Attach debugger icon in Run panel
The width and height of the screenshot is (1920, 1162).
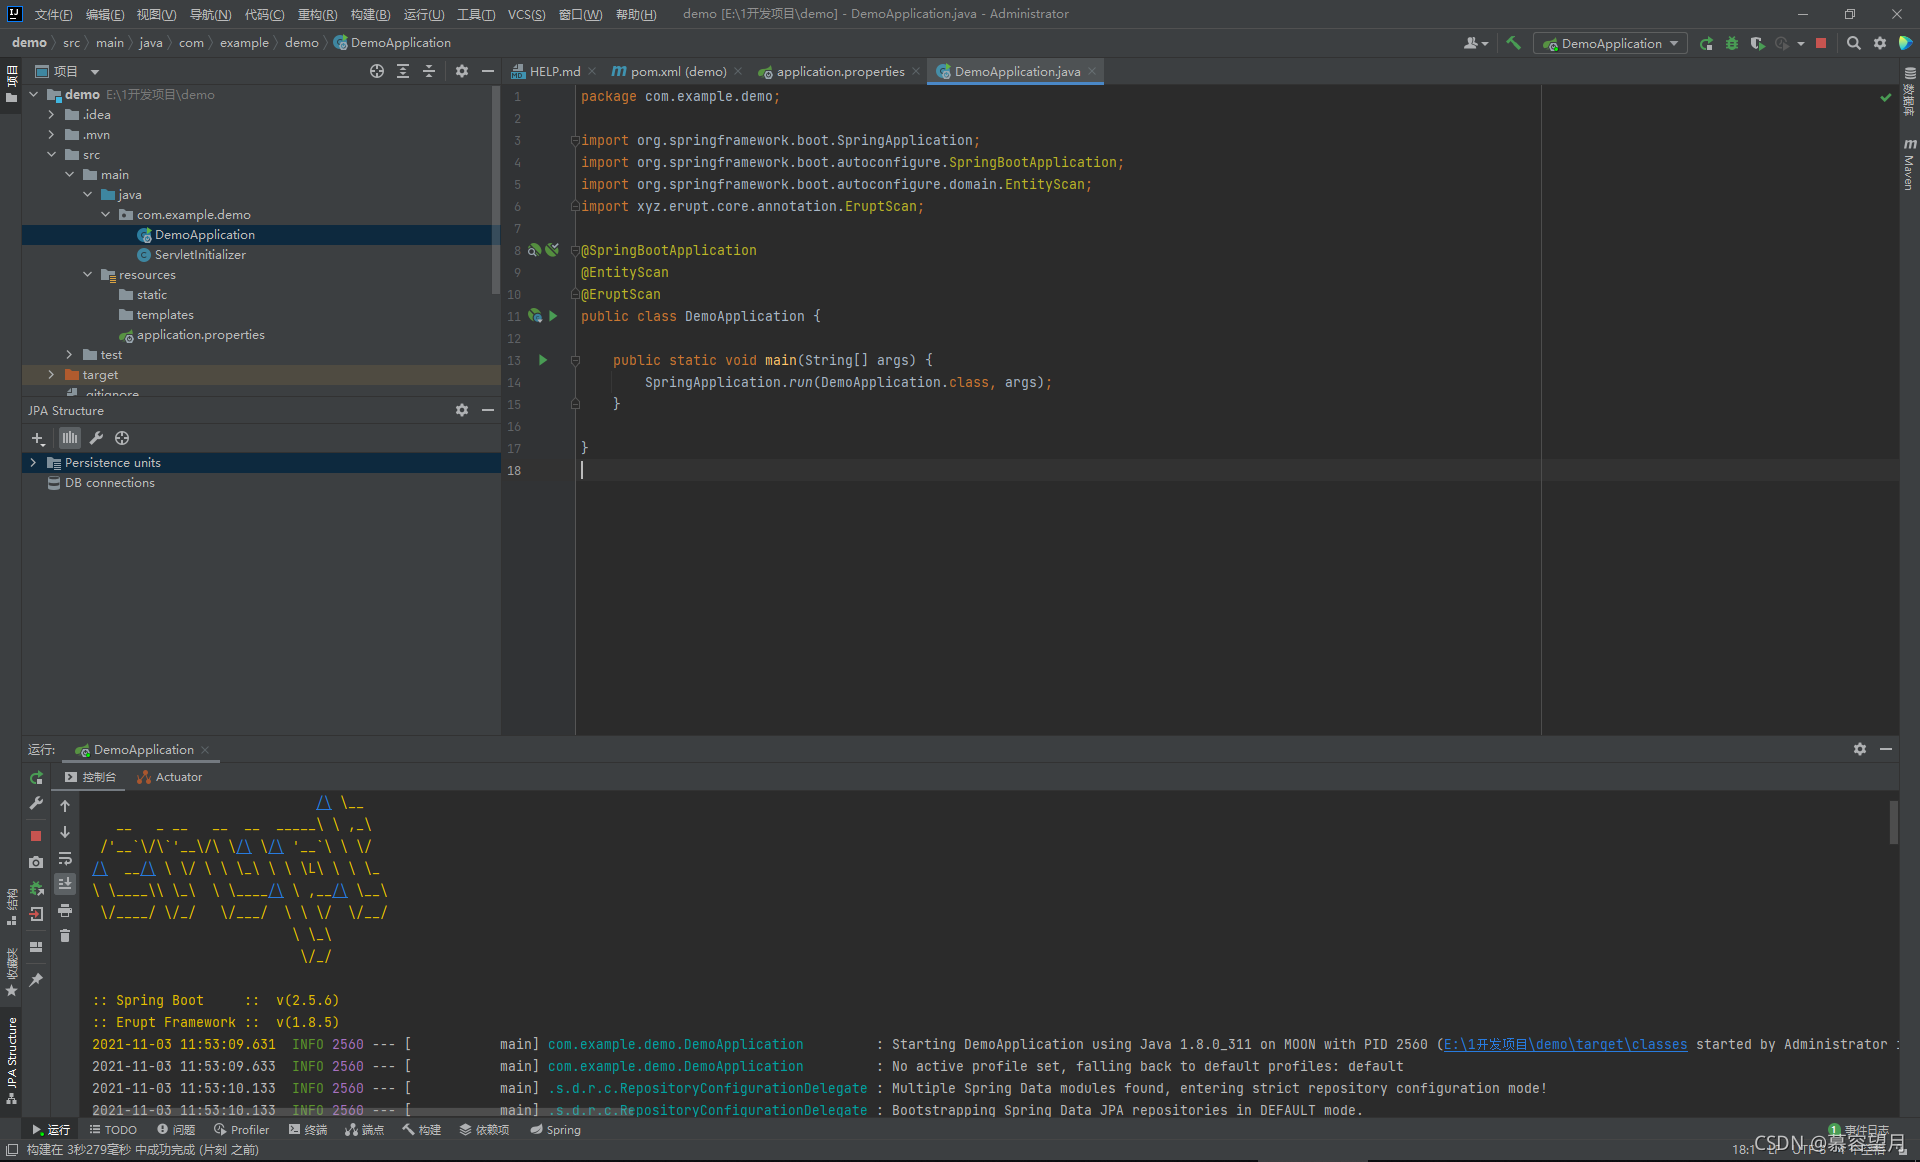click(36, 888)
